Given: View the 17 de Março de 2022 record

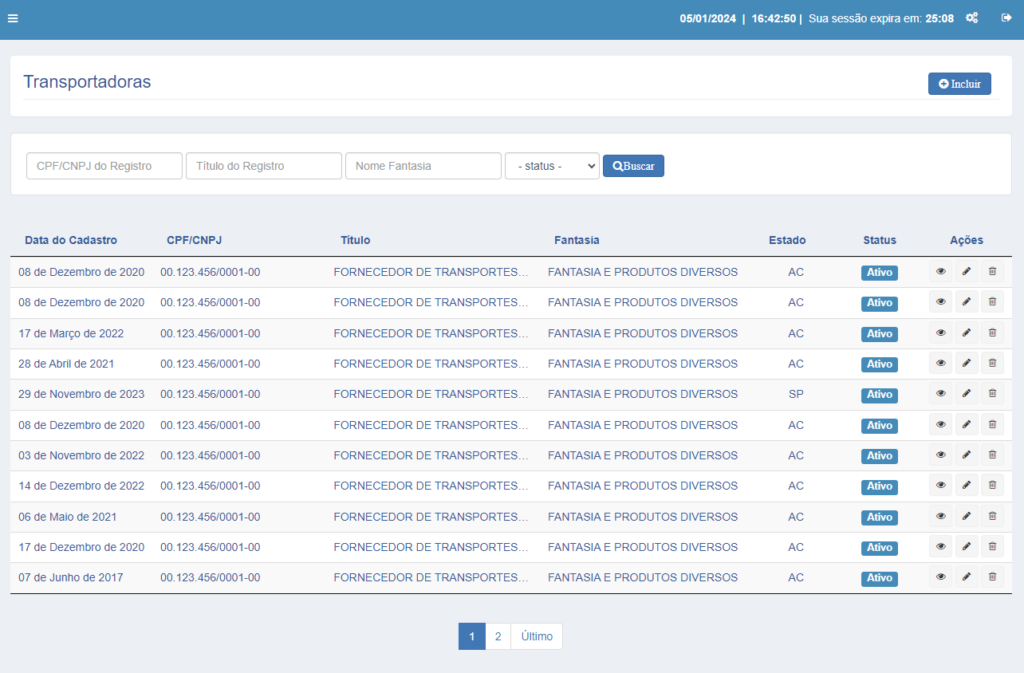Looking at the screenshot, I should click(940, 333).
